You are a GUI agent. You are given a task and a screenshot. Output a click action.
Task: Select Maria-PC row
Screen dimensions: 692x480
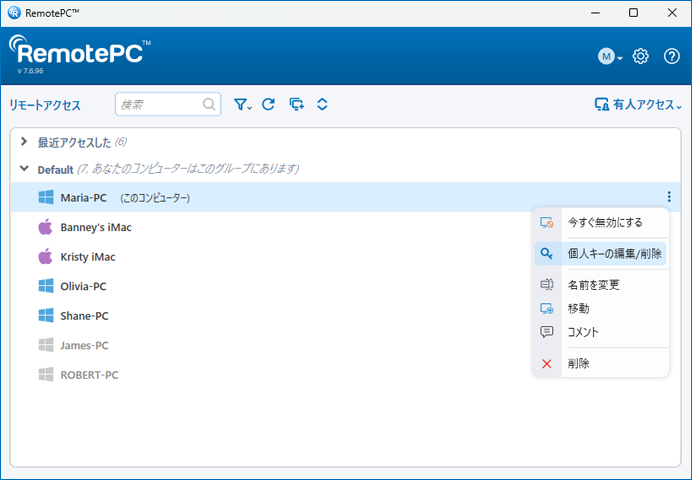pyautogui.click(x=346, y=197)
